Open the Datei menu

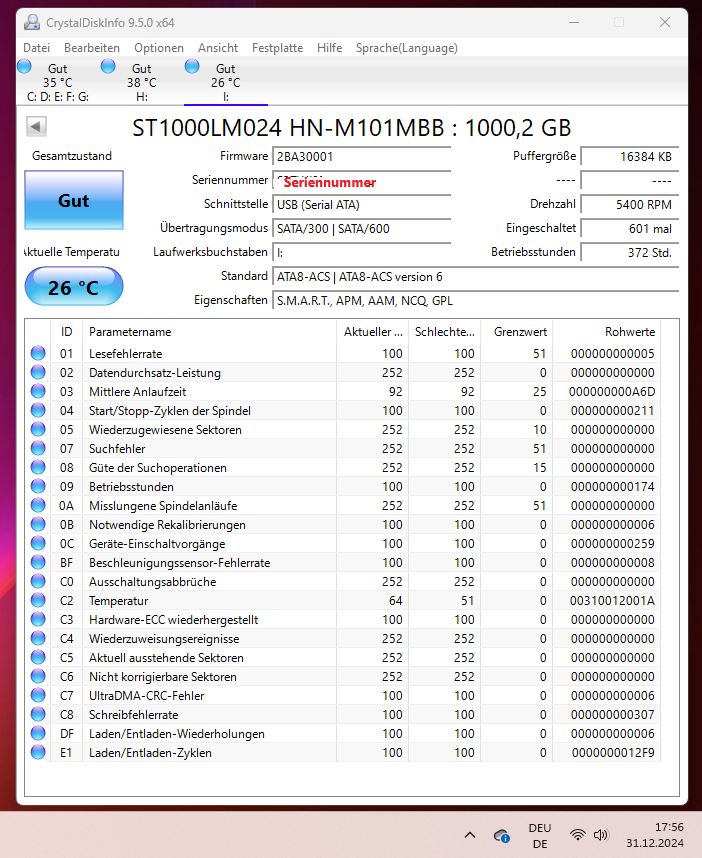(37, 48)
